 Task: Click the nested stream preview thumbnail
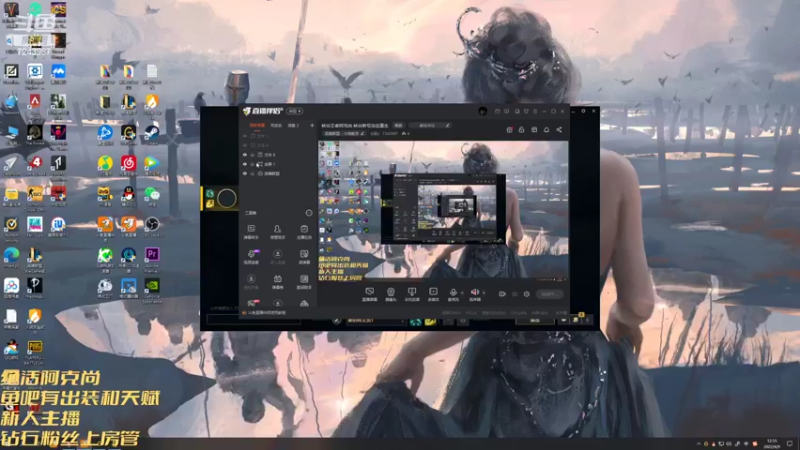point(443,208)
